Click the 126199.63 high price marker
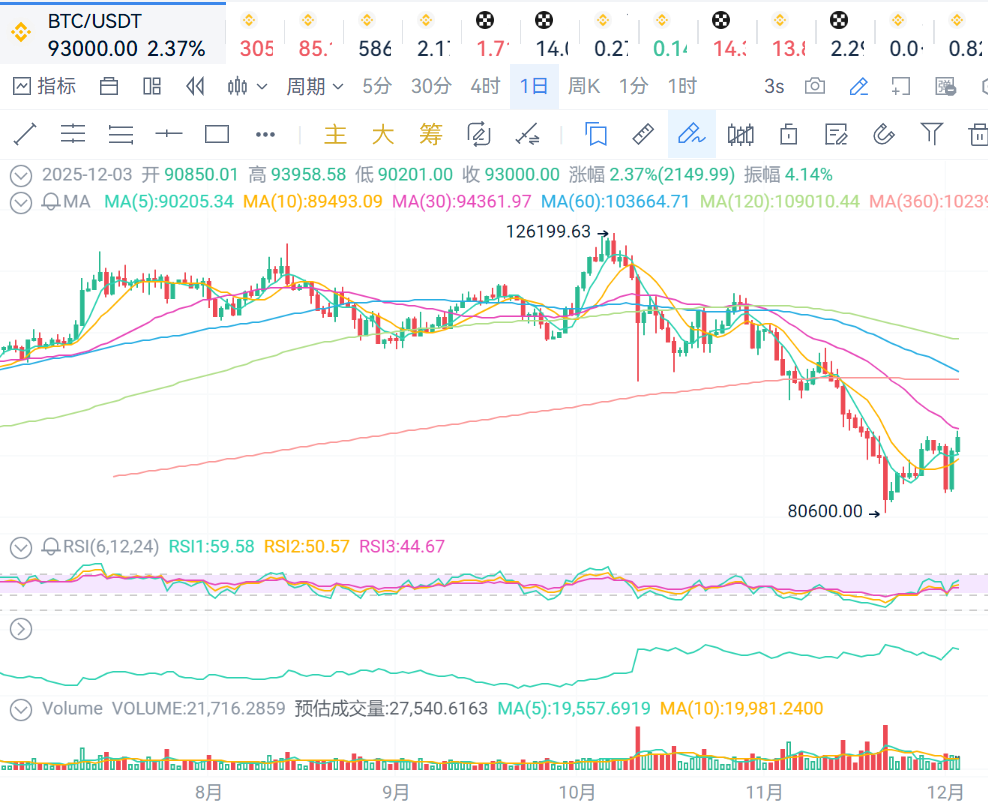 [x=548, y=232]
